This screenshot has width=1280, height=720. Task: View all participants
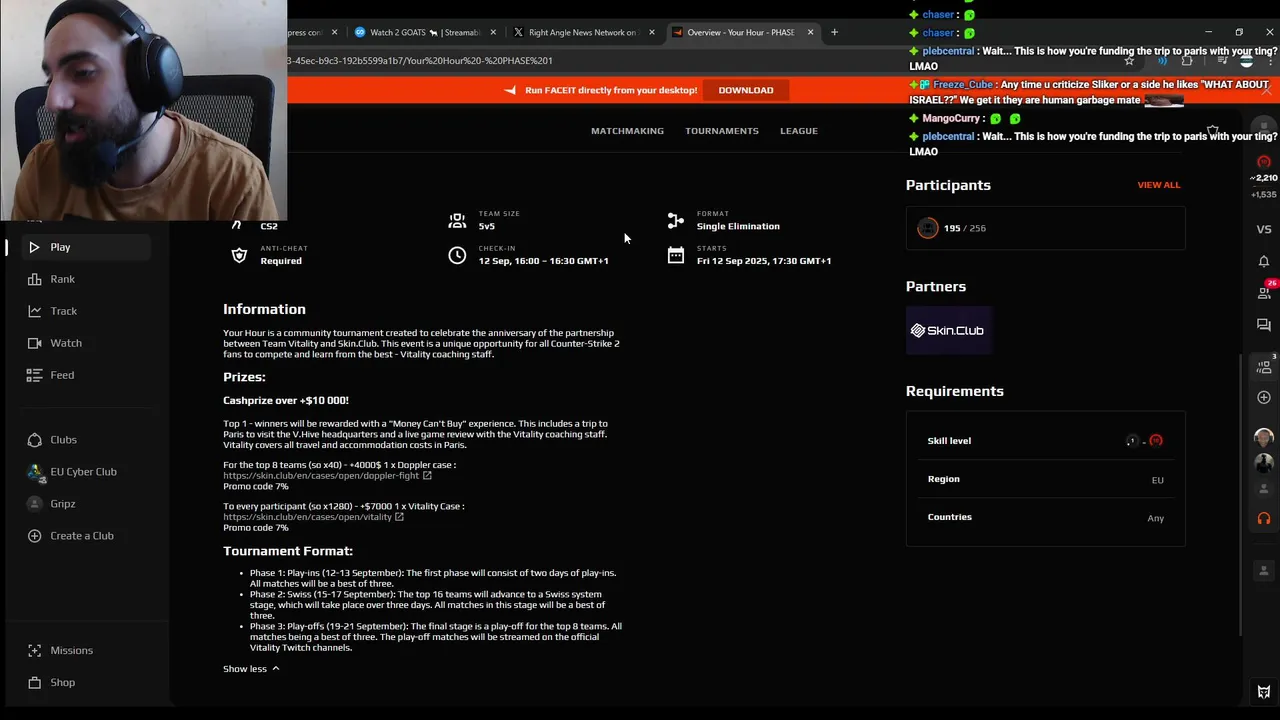pos(1158,185)
